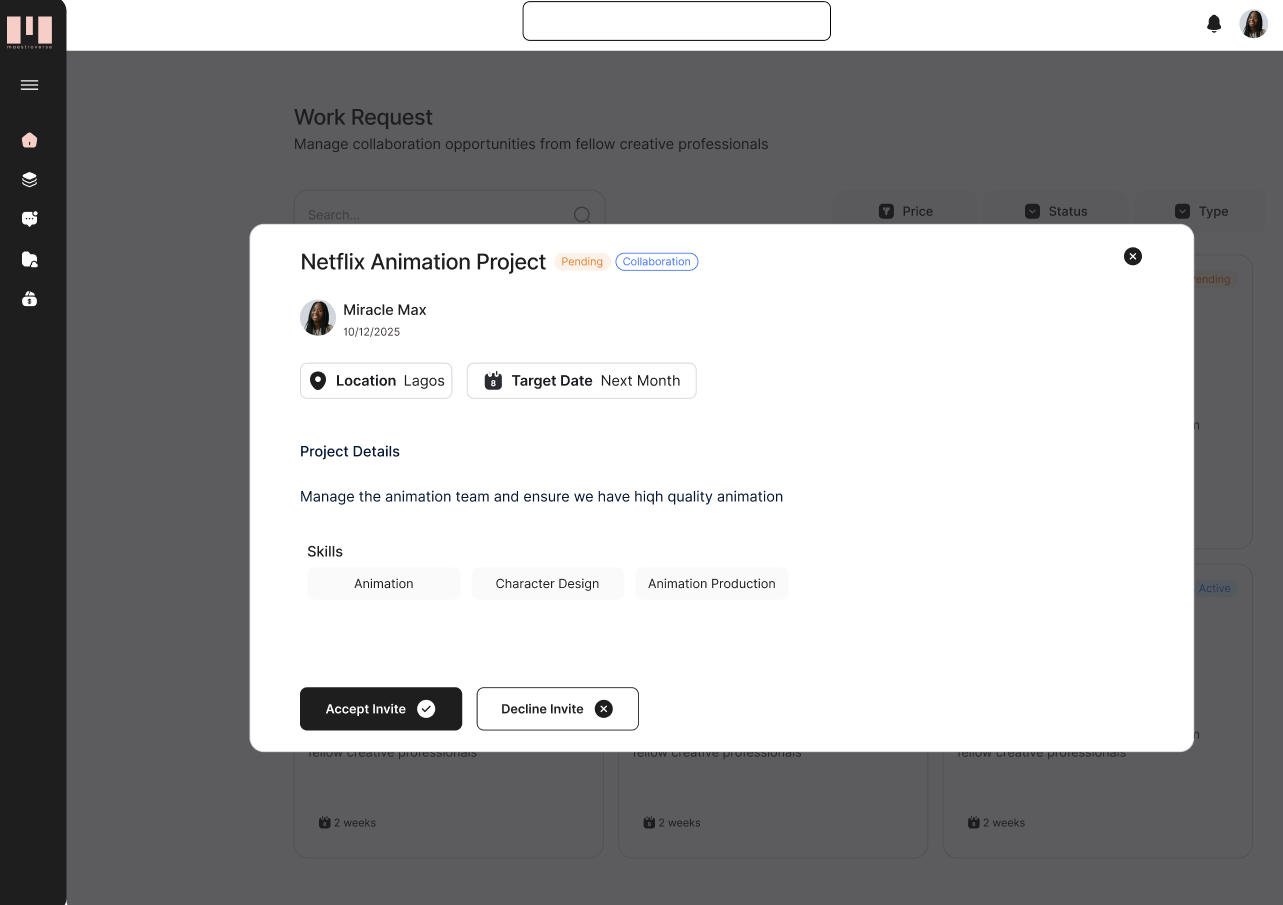Open notifications from the bell icon

[x=1213, y=23]
